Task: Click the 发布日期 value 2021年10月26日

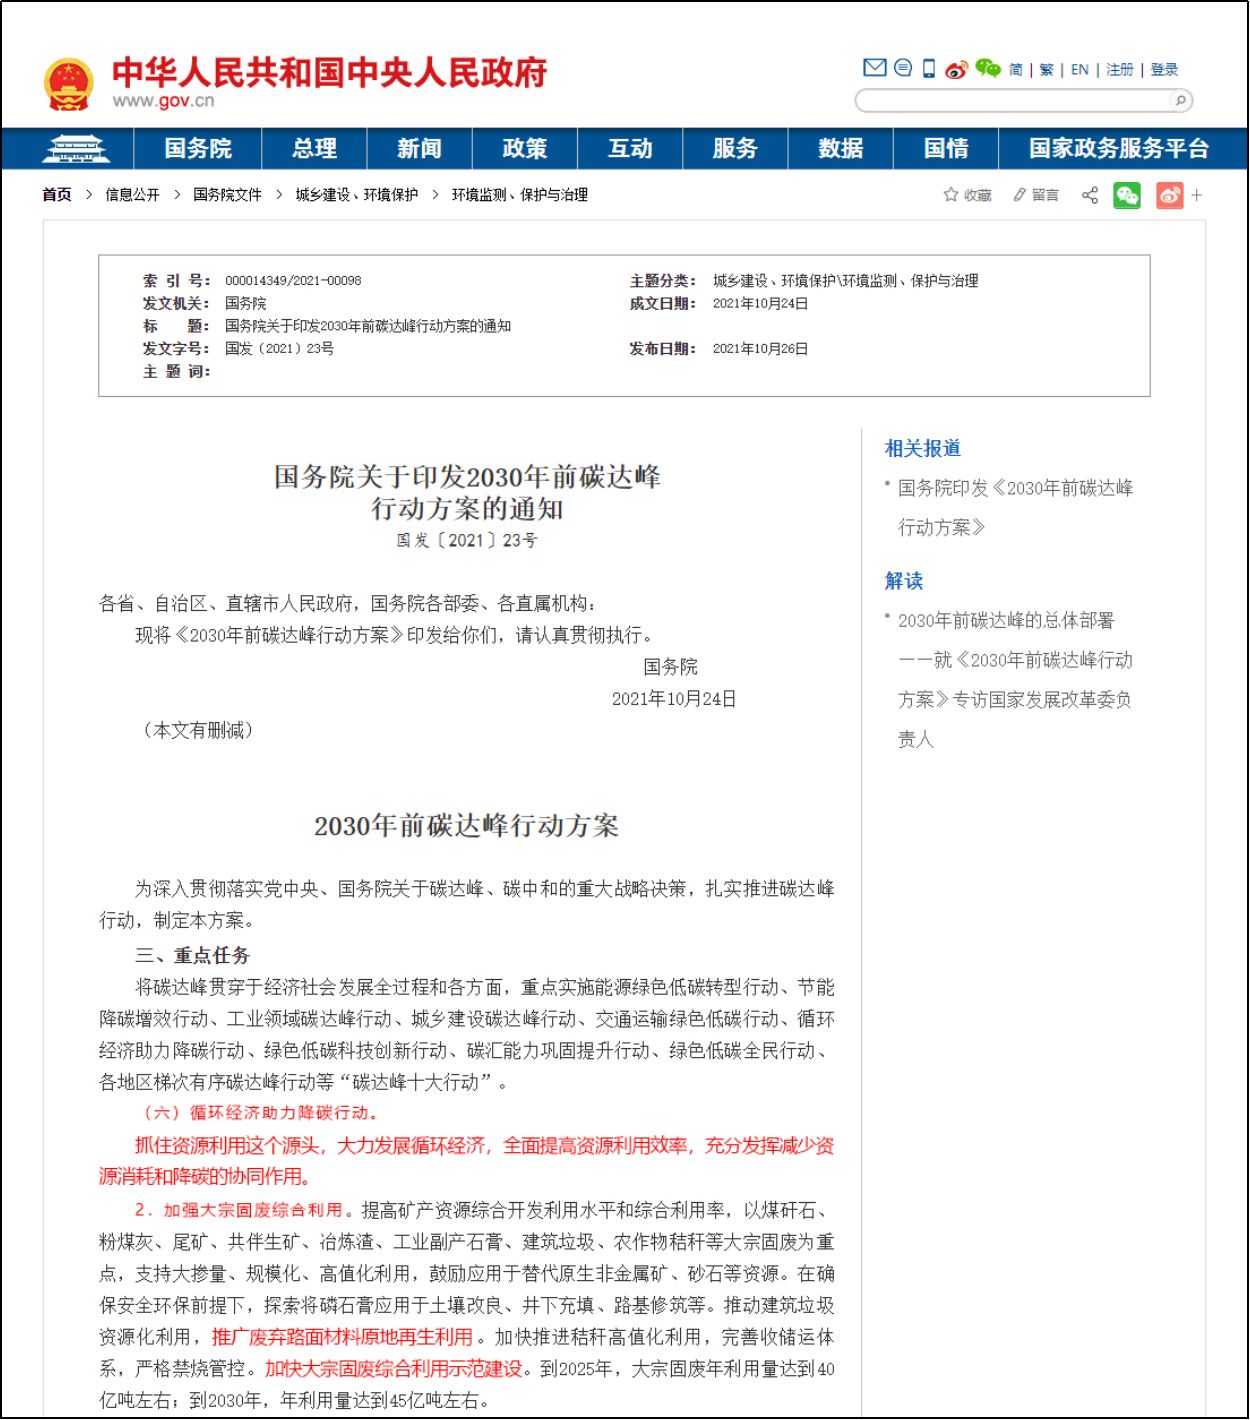Action: point(760,349)
